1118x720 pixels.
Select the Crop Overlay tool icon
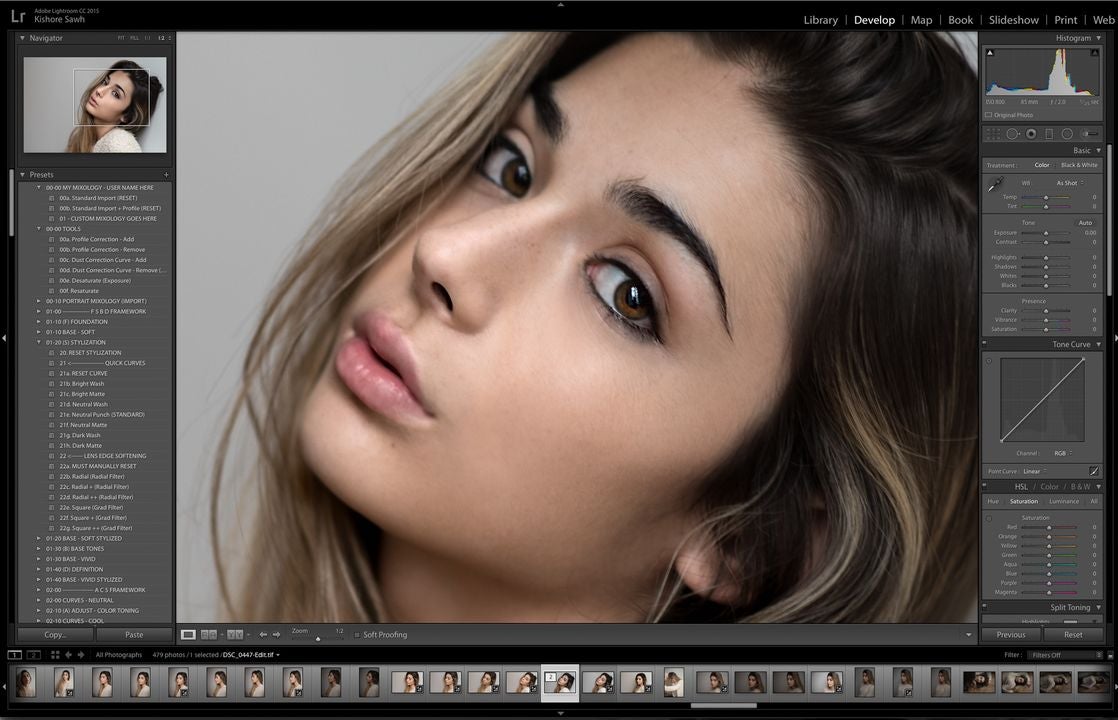pos(993,133)
